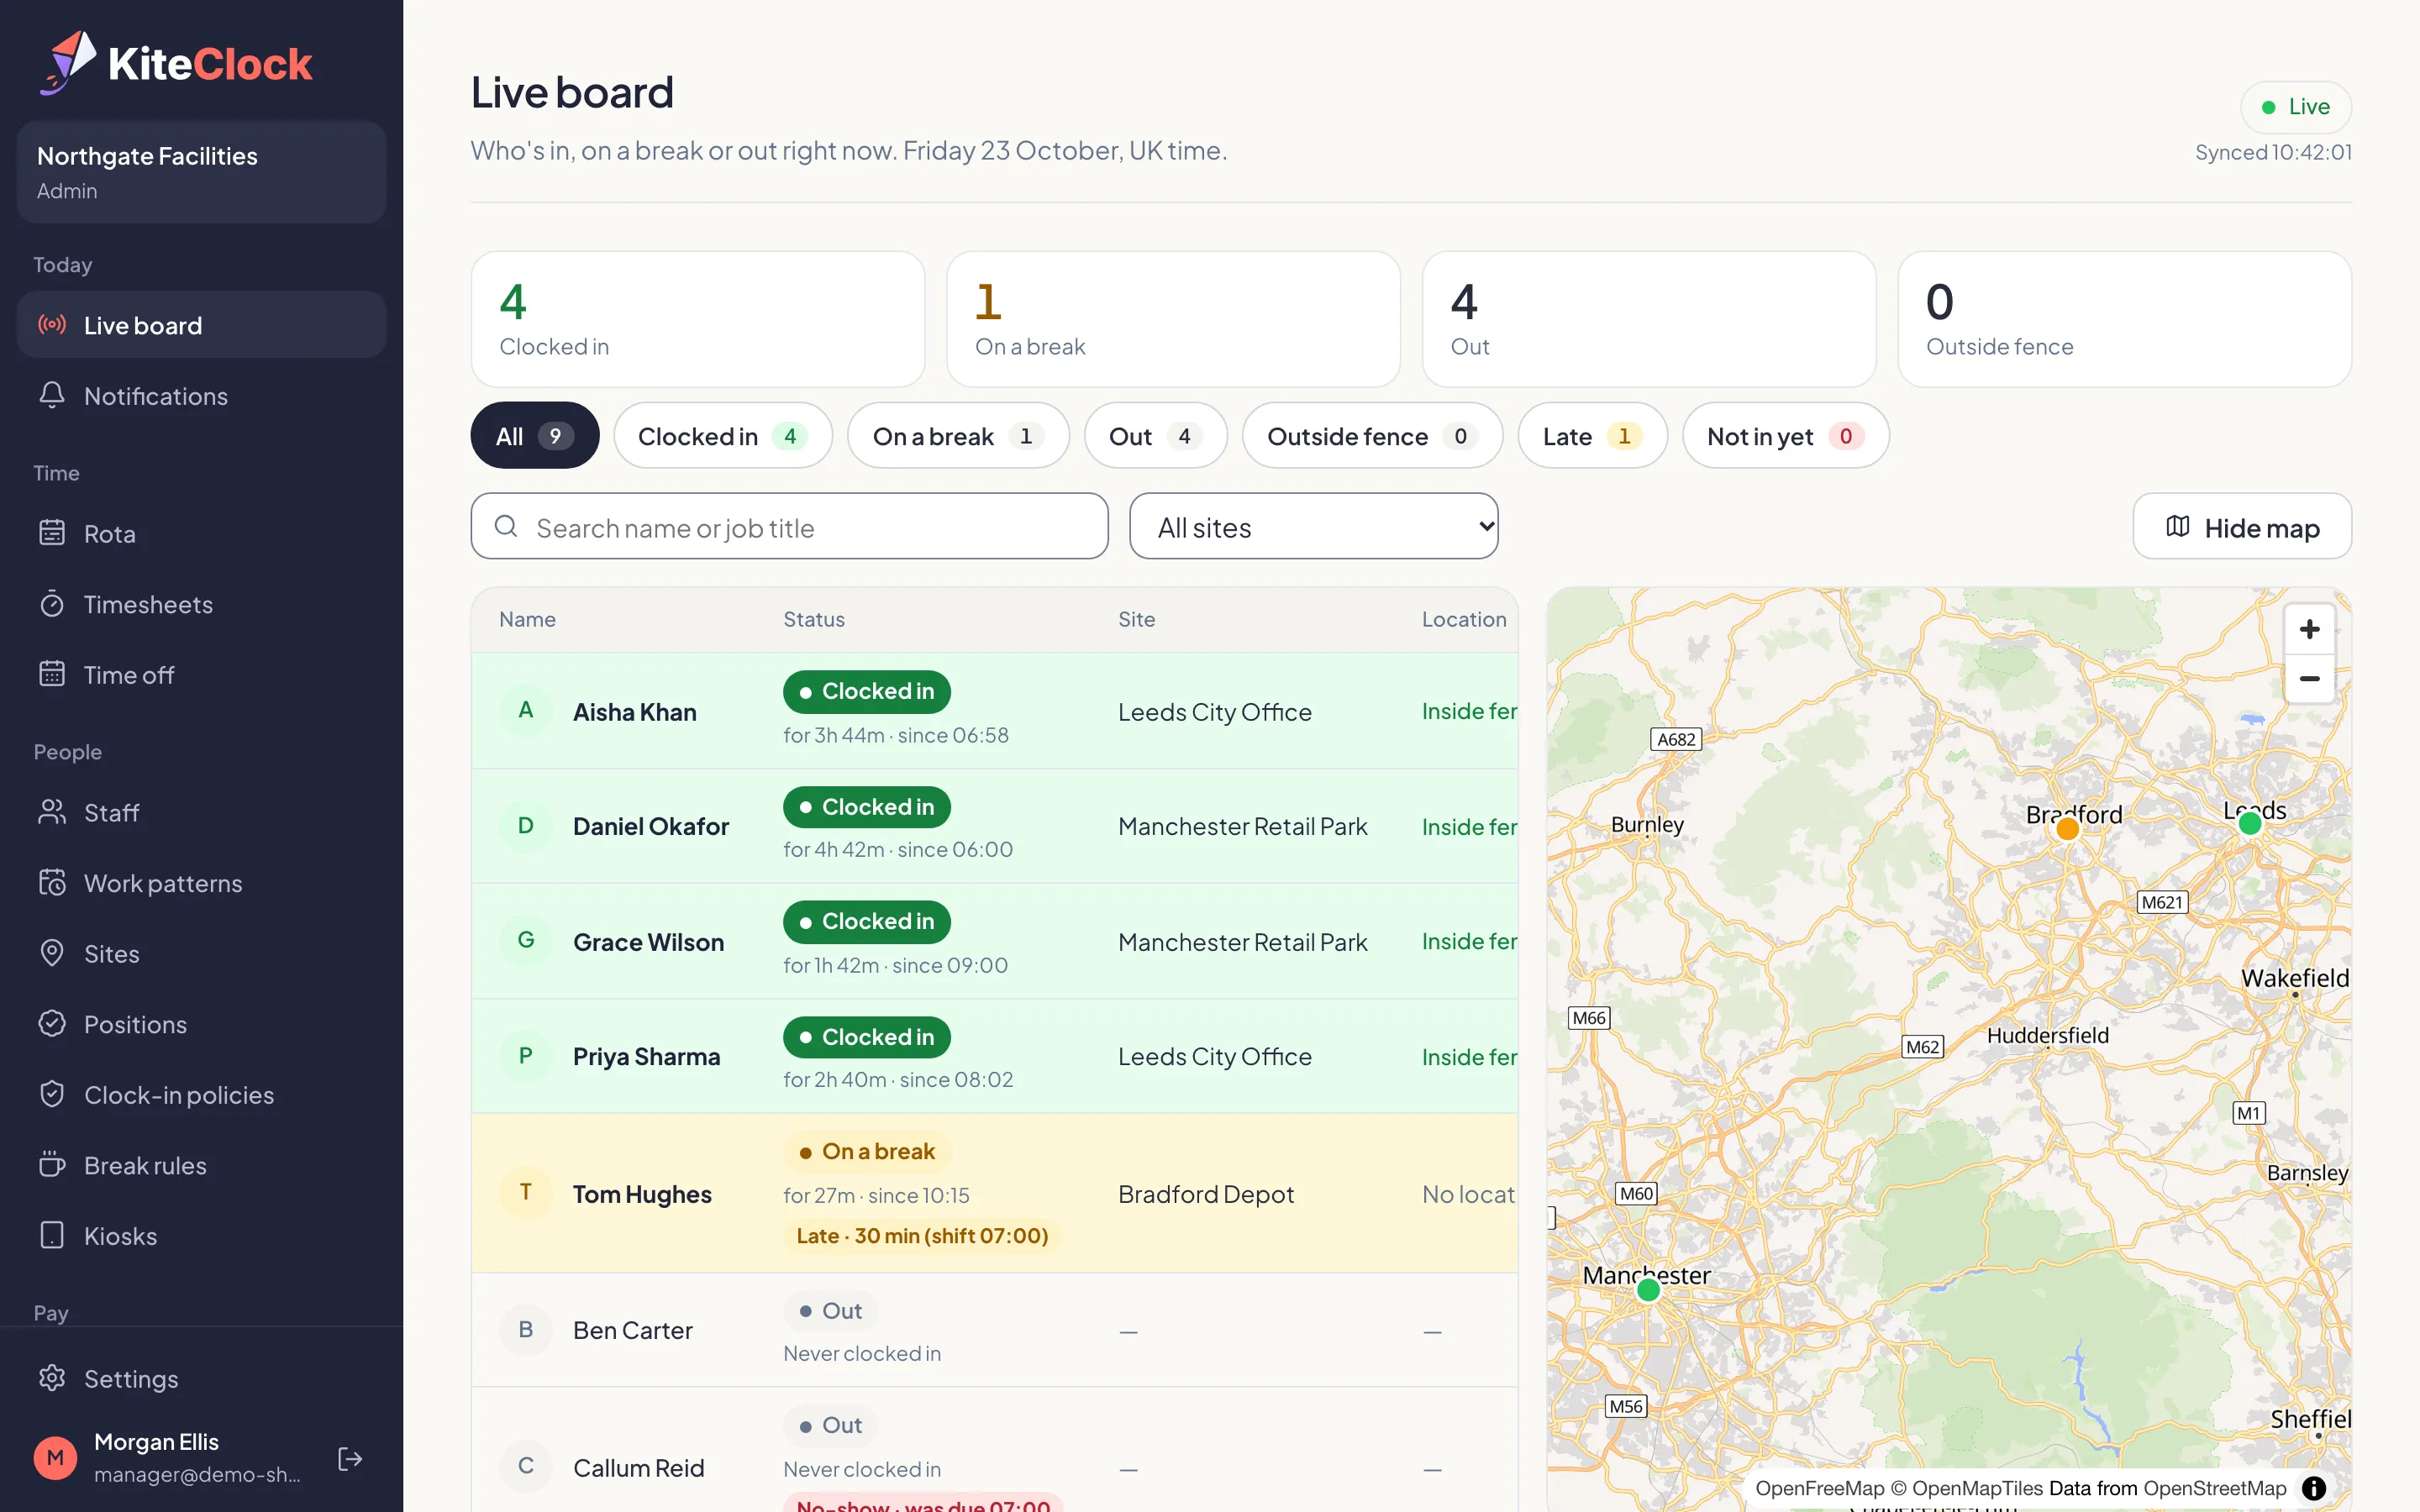The height and width of the screenshot is (1512, 2420).
Task: Open Priya Sharma's row
Action: click(995, 1056)
